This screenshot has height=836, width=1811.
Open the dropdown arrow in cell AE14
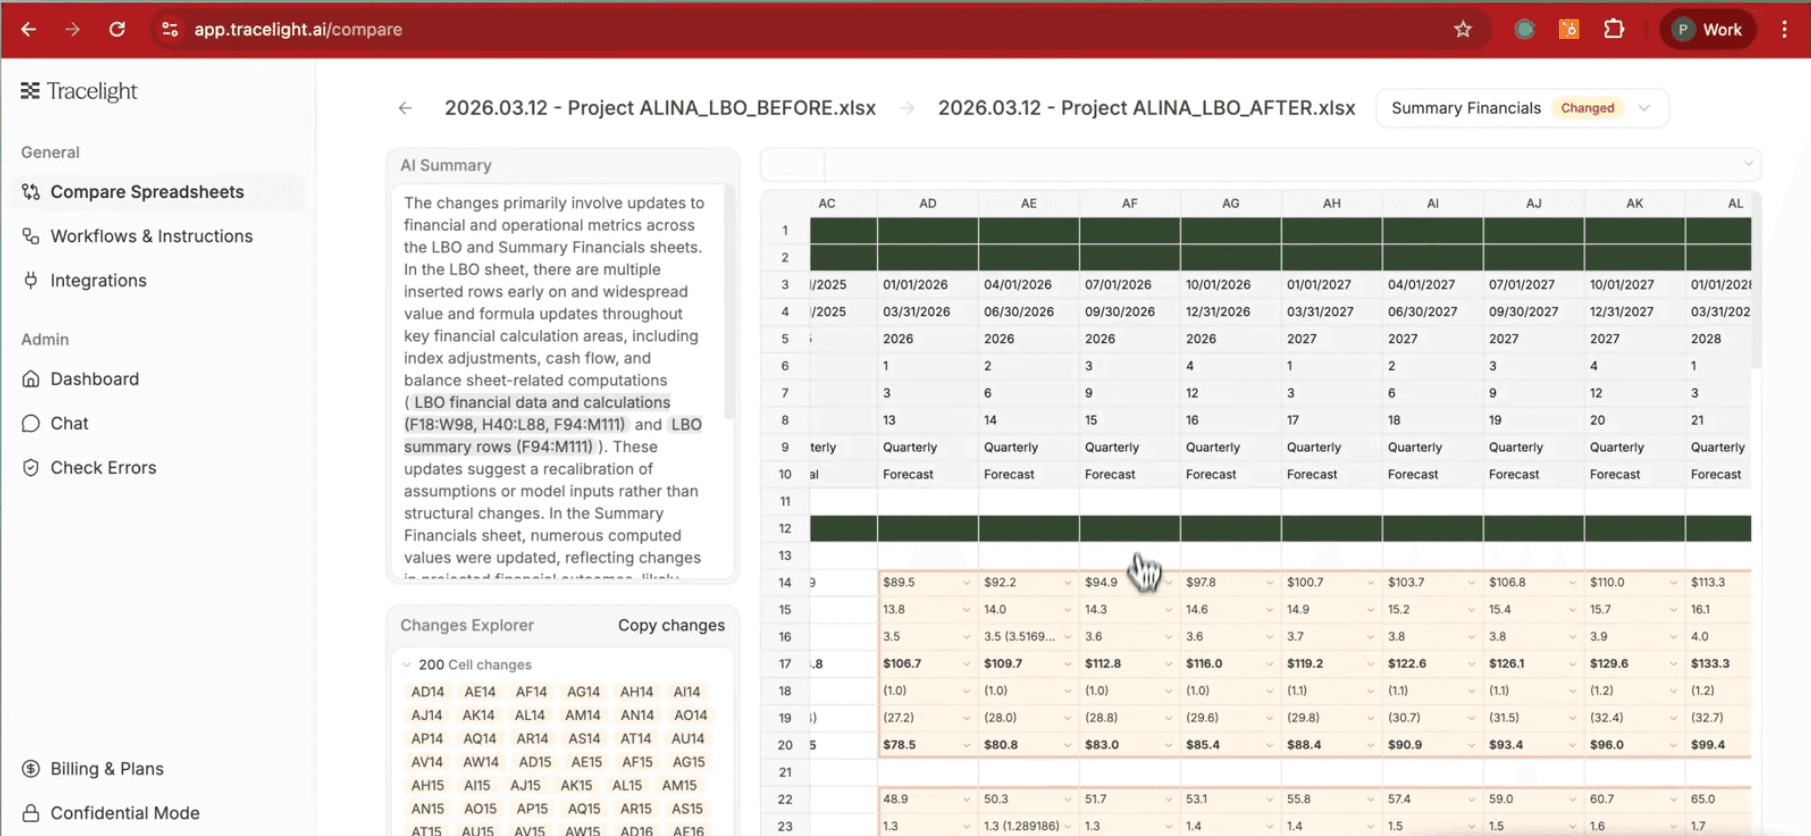(1067, 582)
